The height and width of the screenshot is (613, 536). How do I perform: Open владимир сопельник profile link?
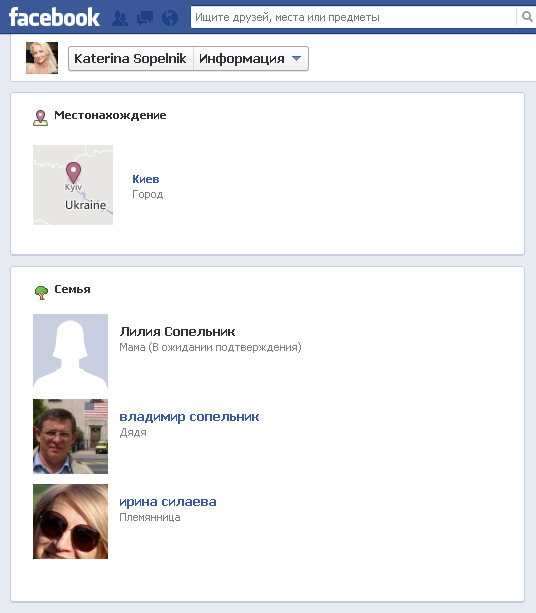189,417
